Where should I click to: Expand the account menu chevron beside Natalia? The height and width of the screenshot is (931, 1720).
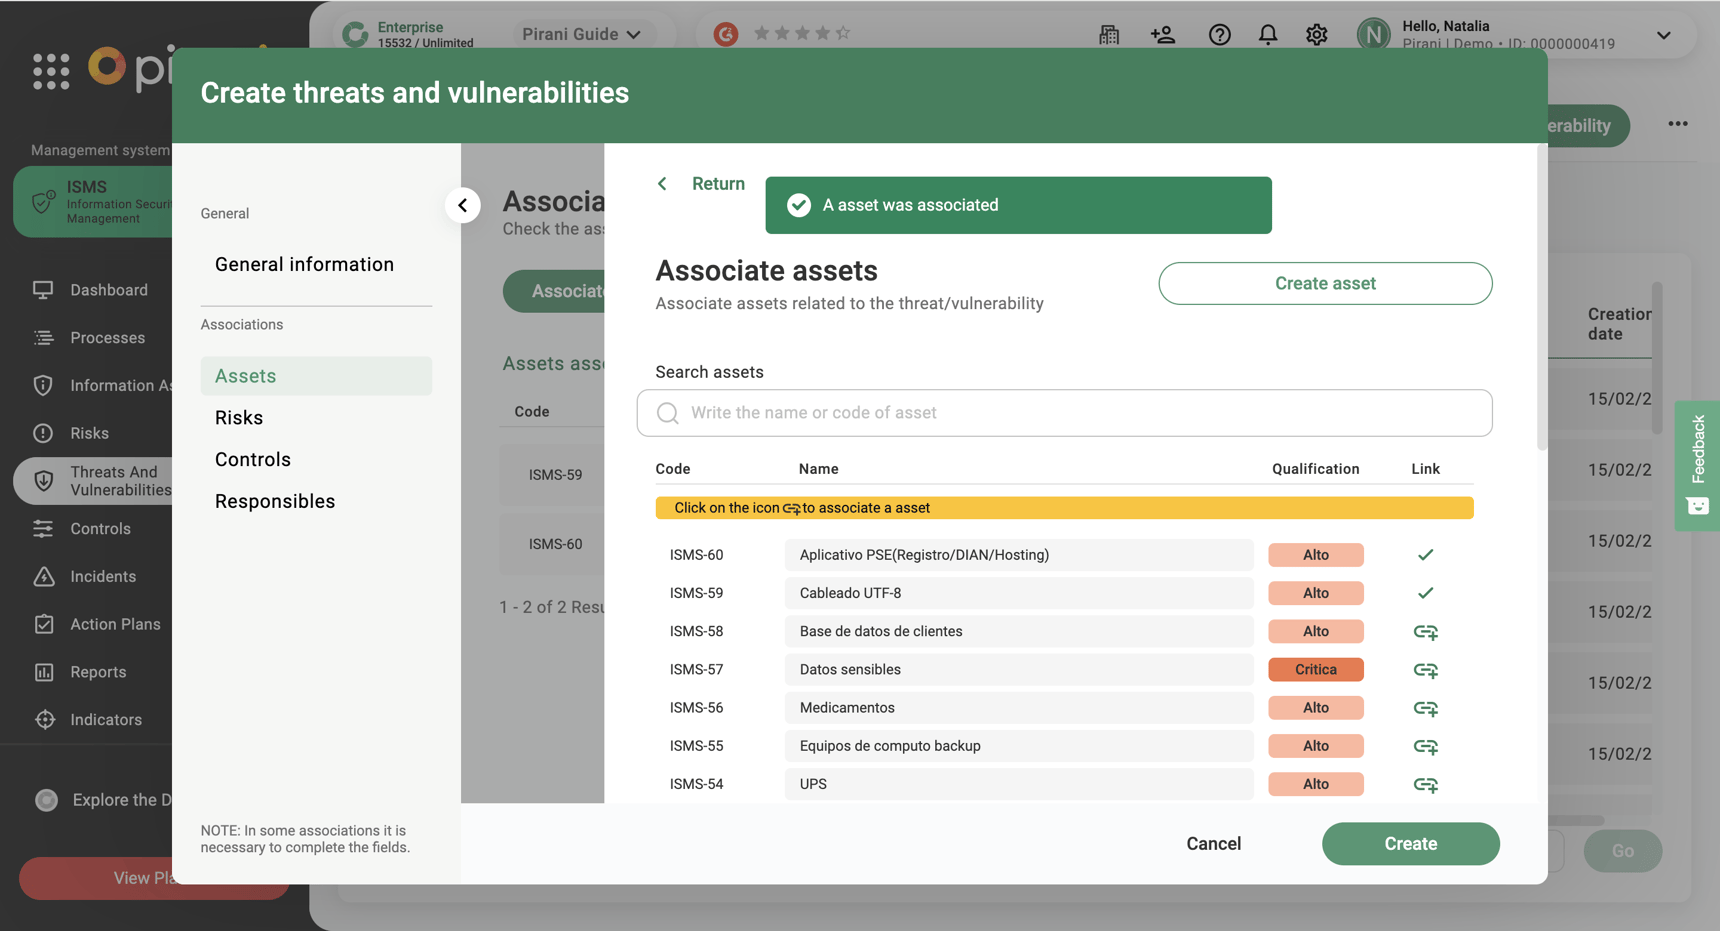1663,35
